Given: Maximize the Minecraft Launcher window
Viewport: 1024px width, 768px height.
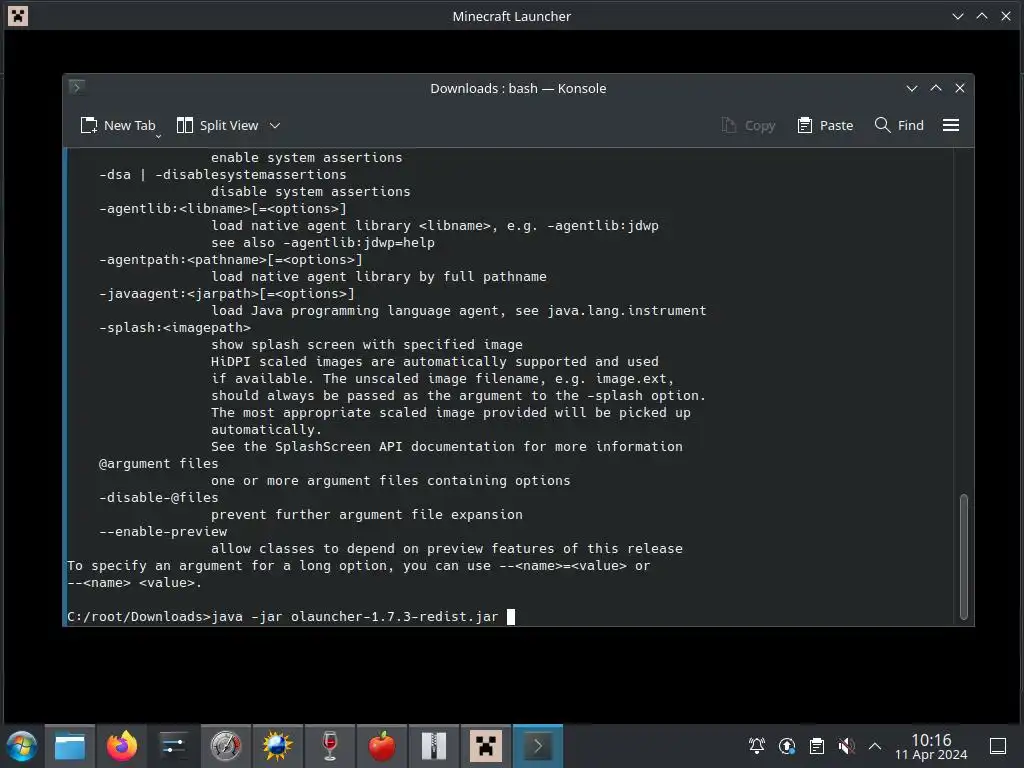Looking at the screenshot, I should pyautogui.click(x=982, y=16).
